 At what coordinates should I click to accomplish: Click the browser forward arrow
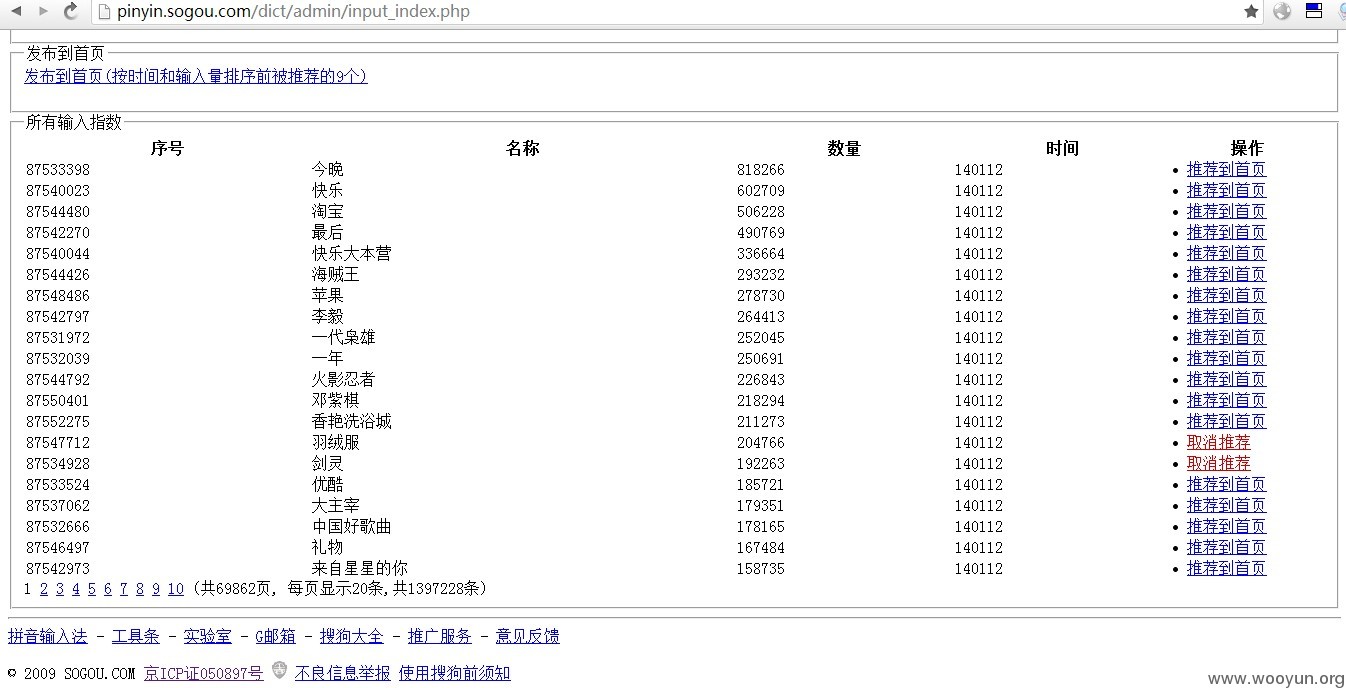43,11
